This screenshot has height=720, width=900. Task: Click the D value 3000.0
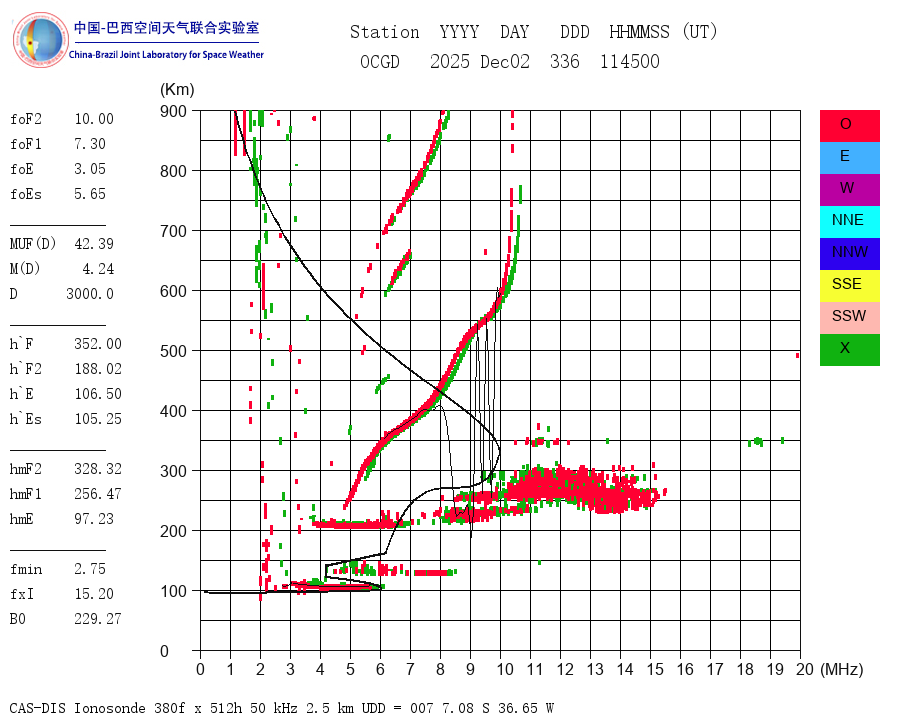click(x=90, y=294)
